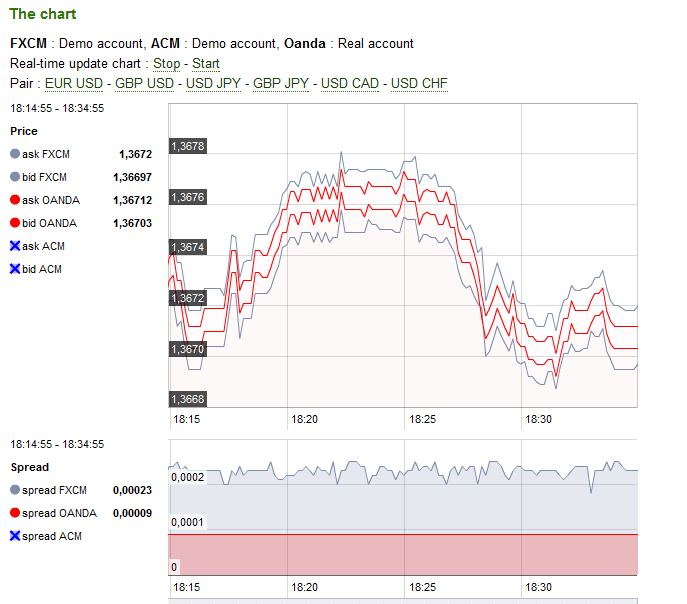This screenshot has height=604, width=687.
Task: Start the real-time chart update
Action: tap(205, 64)
